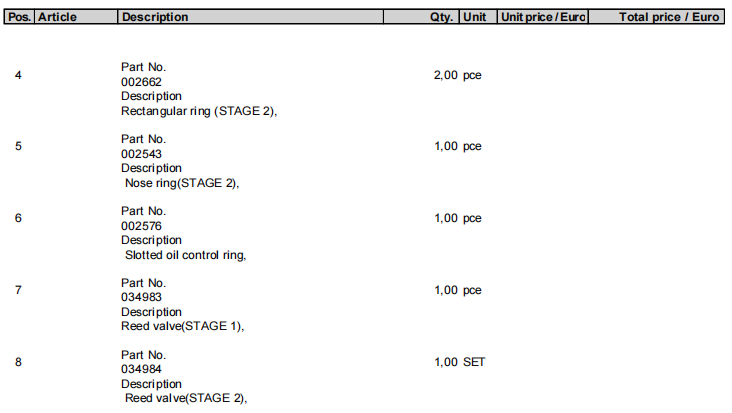The width and height of the screenshot is (732, 413).
Task: Click the 2,00 quantity value
Action: pyautogui.click(x=445, y=75)
